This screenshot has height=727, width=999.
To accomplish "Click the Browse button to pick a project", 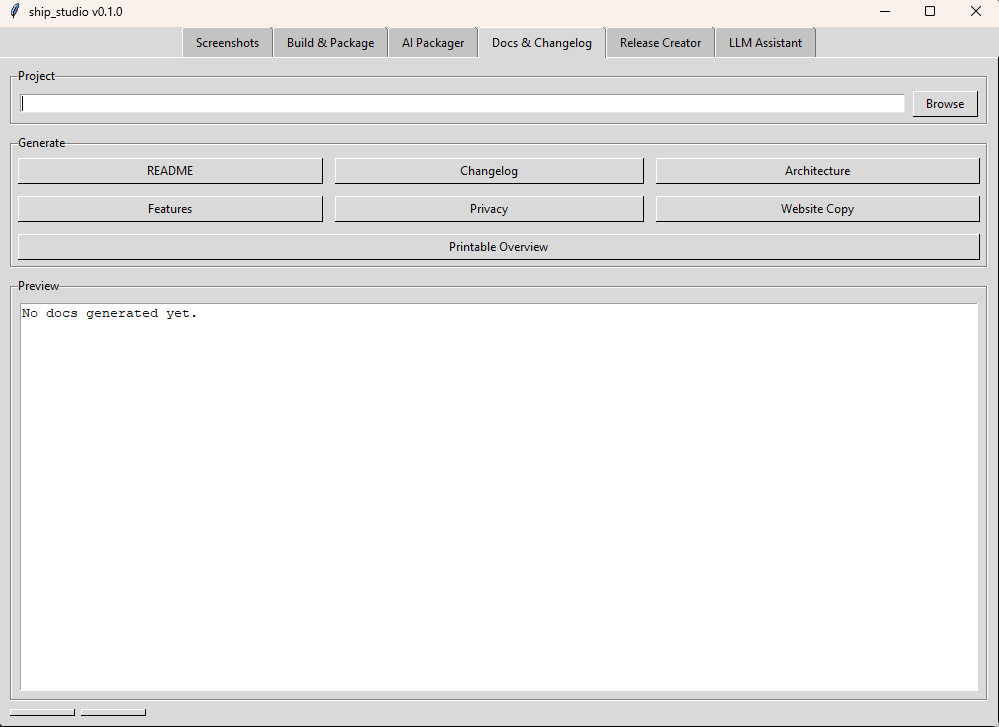I will (x=944, y=103).
